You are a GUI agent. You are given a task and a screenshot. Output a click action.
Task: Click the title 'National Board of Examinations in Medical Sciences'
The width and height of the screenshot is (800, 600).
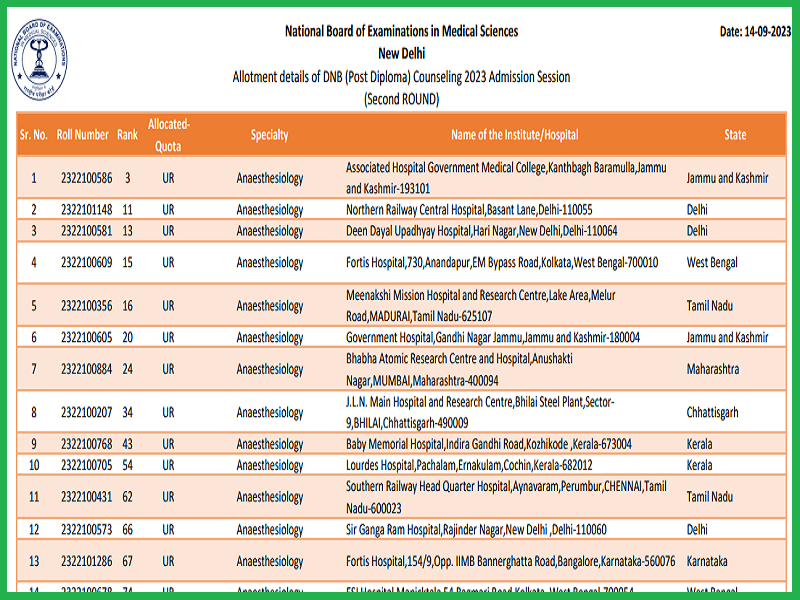click(x=402, y=32)
